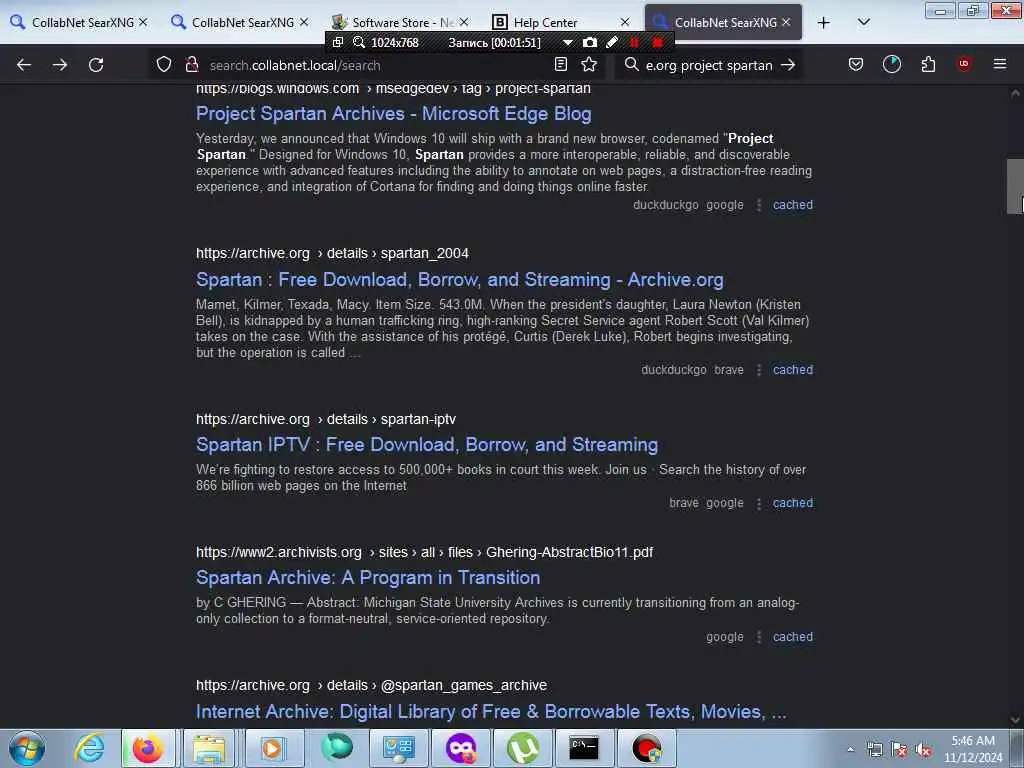
Task: Click the address bar URL field
Action: (377, 65)
